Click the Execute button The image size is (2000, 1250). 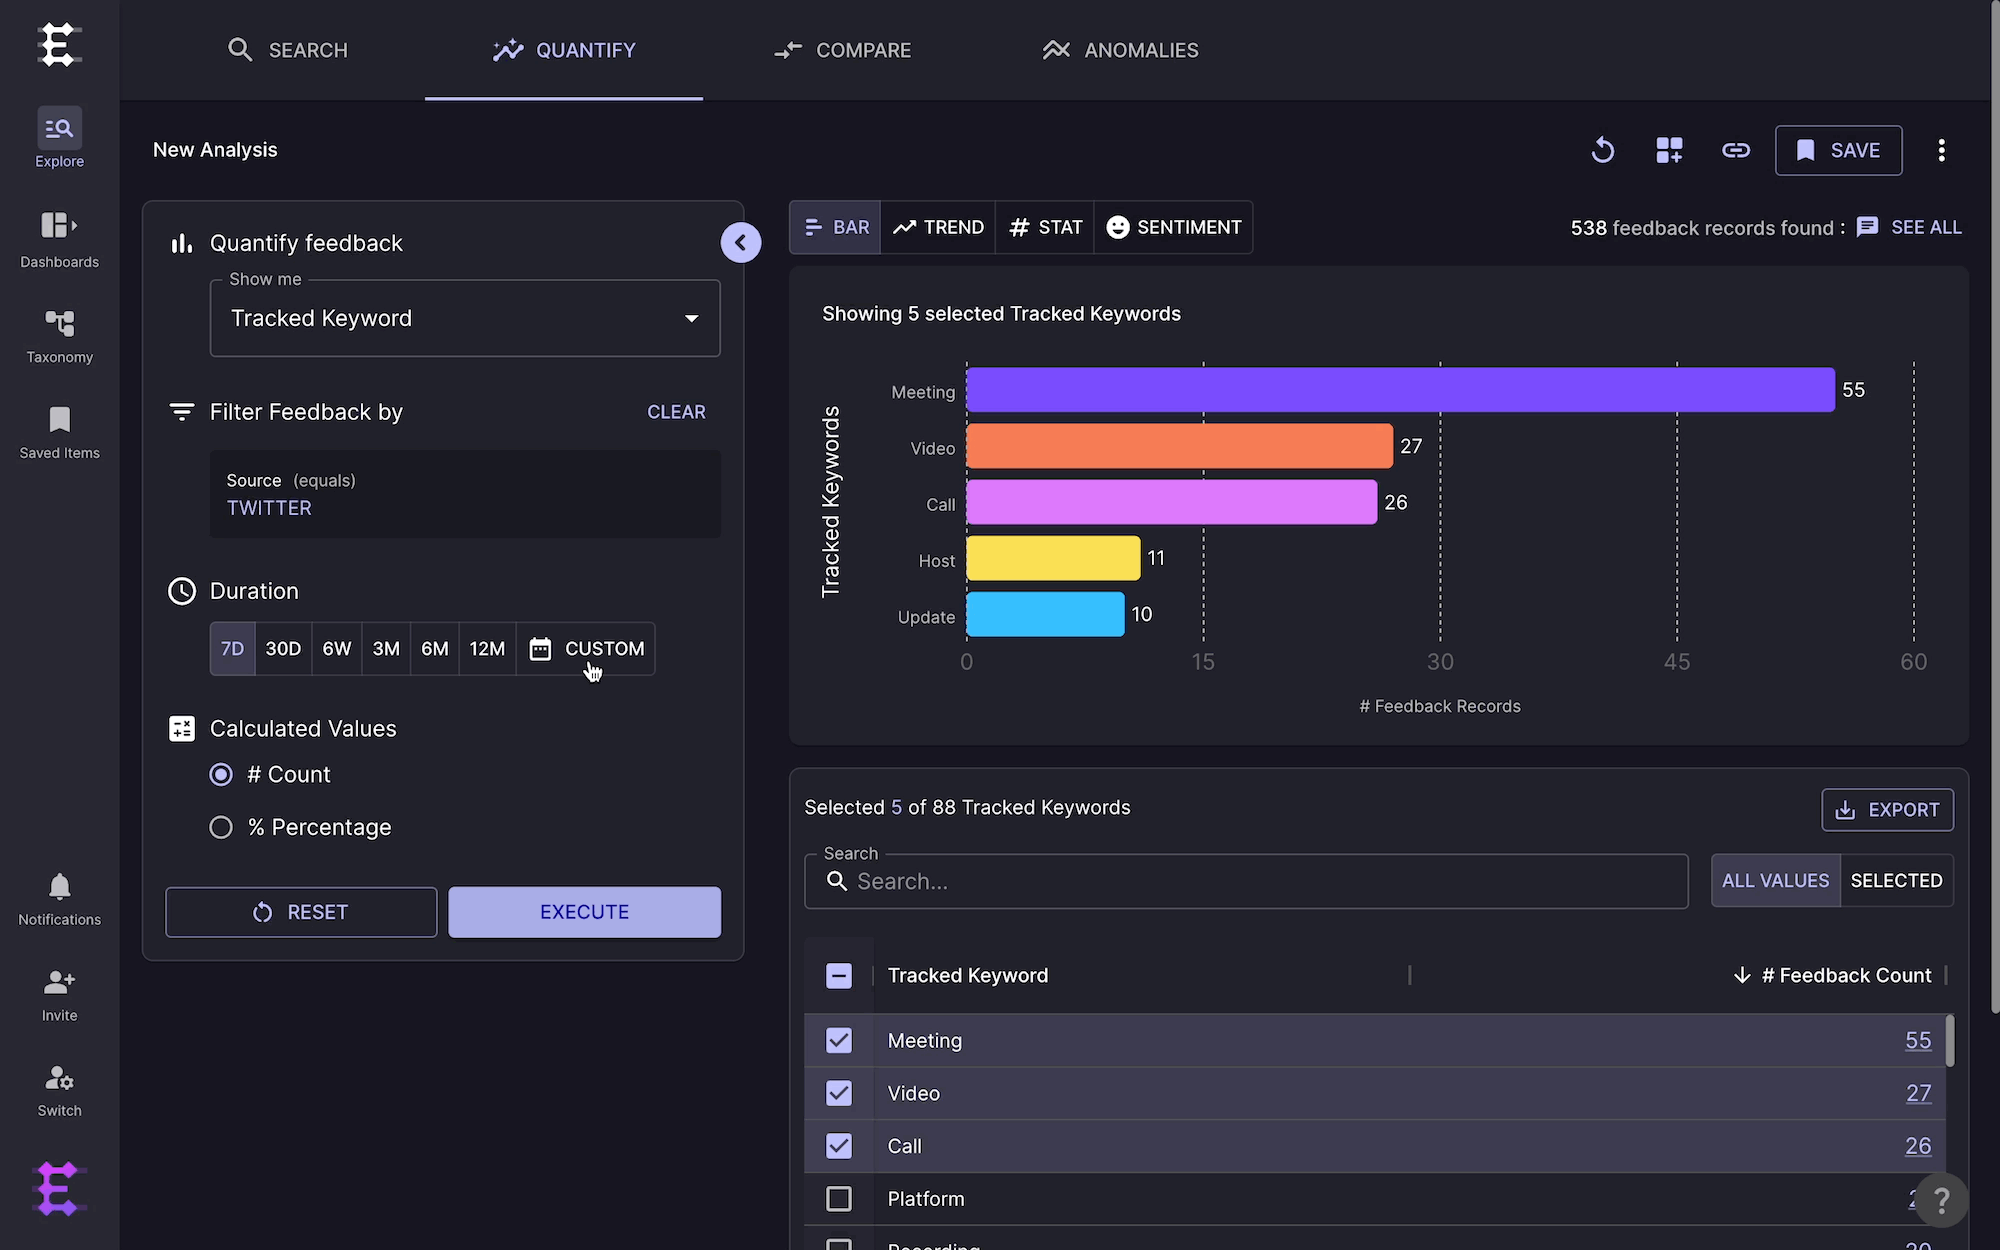pyautogui.click(x=584, y=912)
